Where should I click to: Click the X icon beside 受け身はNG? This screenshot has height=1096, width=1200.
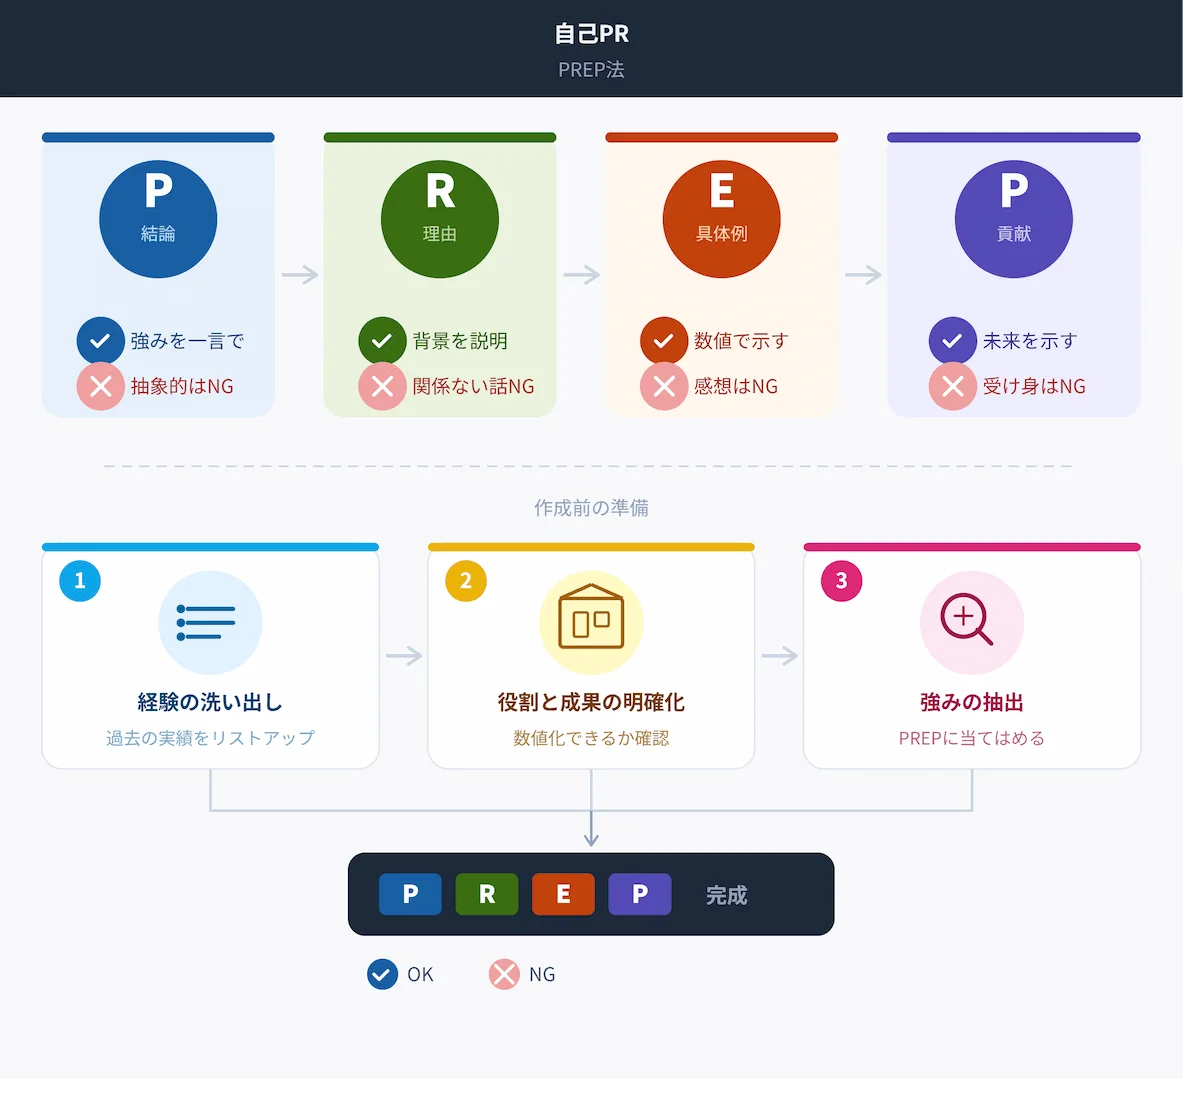[953, 386]
